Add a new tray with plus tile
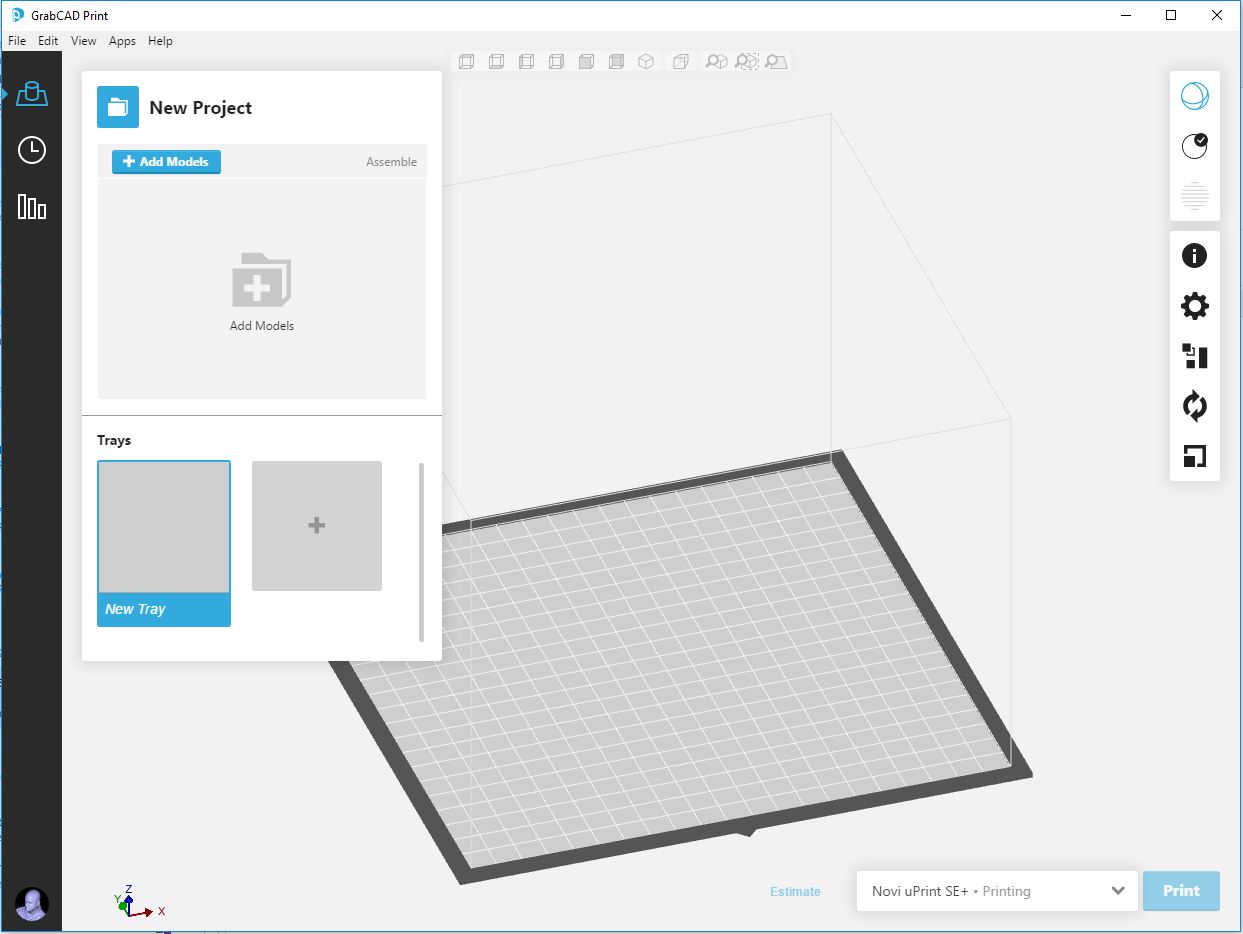The width and height of the screenshot is (1243, 934). point(317,526)
